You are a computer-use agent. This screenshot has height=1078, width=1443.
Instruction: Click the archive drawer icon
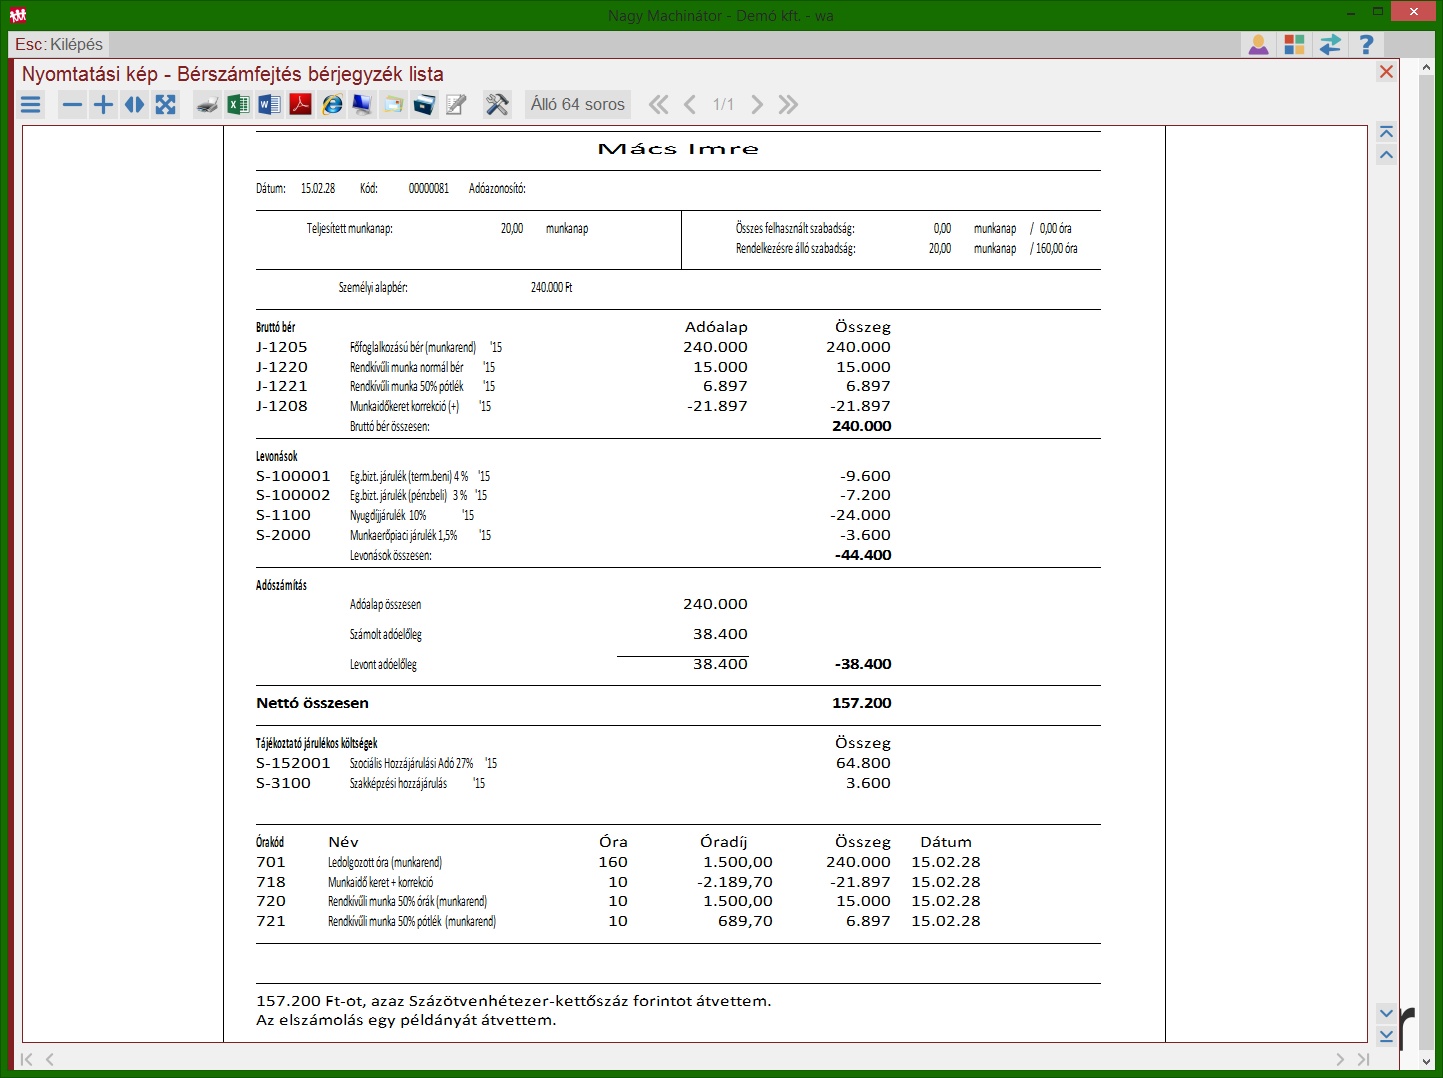point(424,104)
